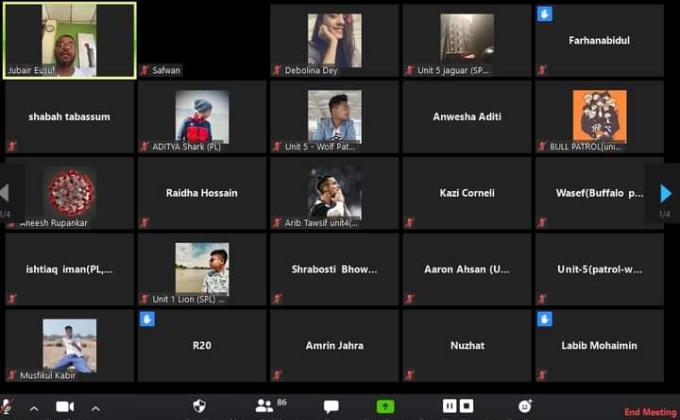Click raised hand icon on Labib Mohaimin's tile

click(545, 319)
